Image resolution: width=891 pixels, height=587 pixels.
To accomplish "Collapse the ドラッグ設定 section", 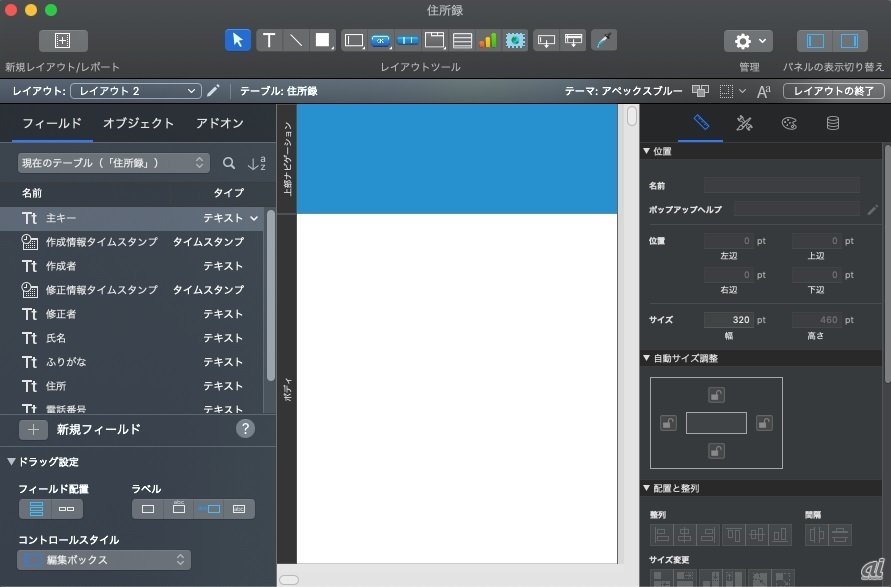I will 12,462.
